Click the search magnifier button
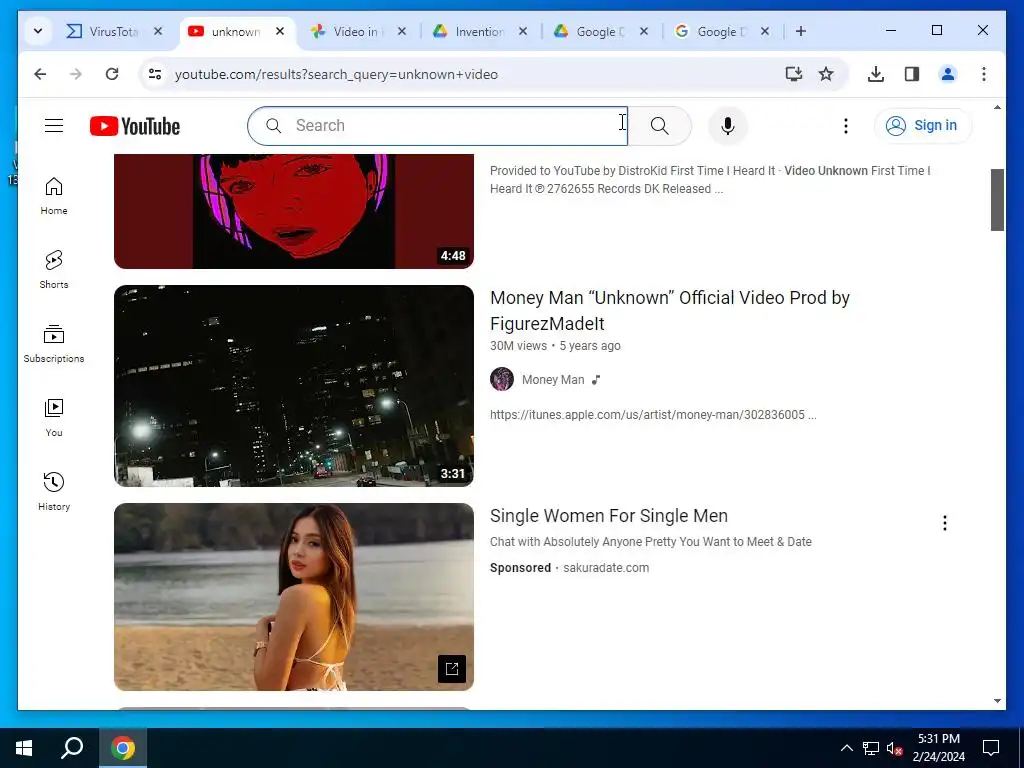Screen dimensions: 1024x768 tap(660, 125)
